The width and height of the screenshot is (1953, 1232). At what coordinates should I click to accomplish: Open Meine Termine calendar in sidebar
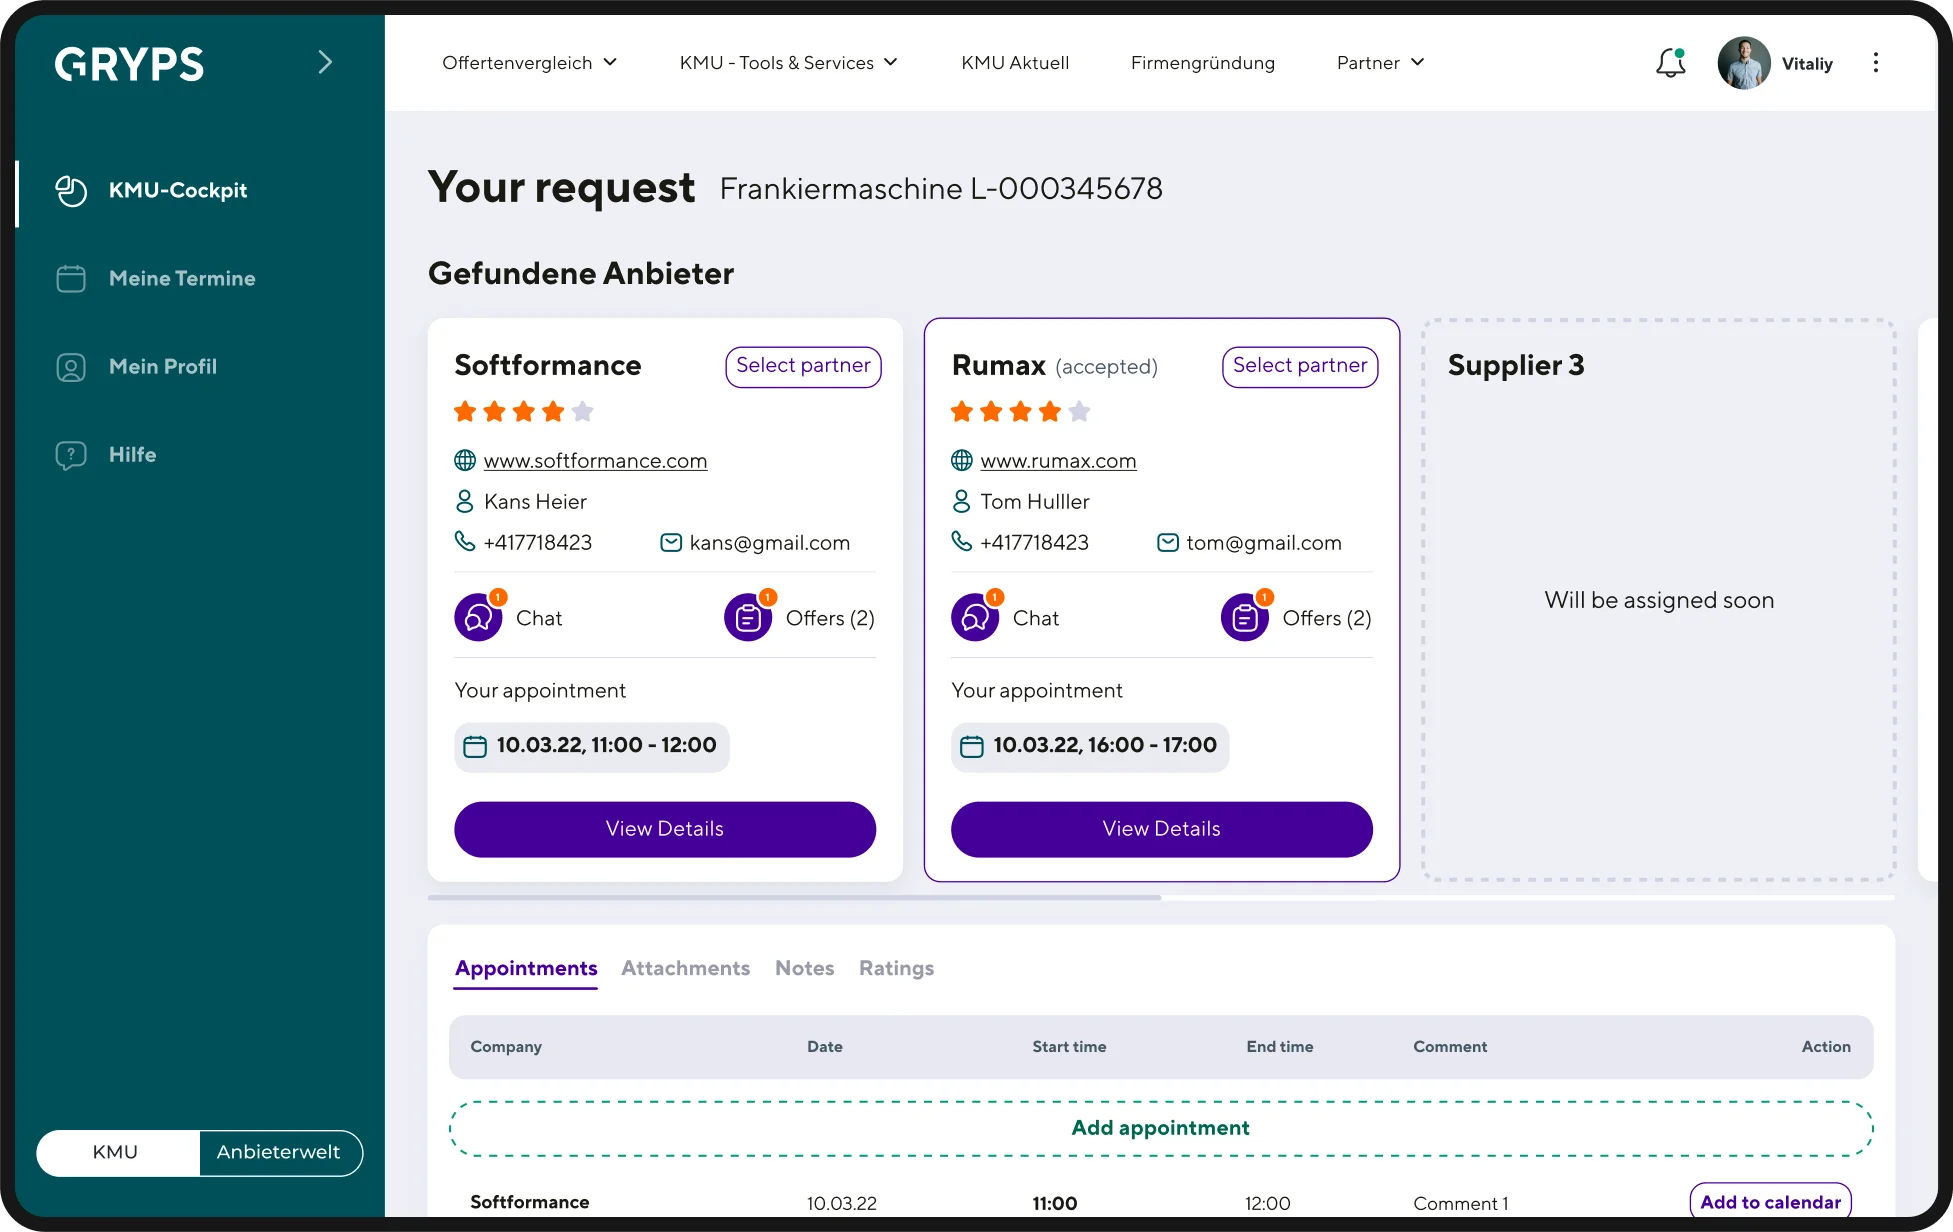pos(71,279)
